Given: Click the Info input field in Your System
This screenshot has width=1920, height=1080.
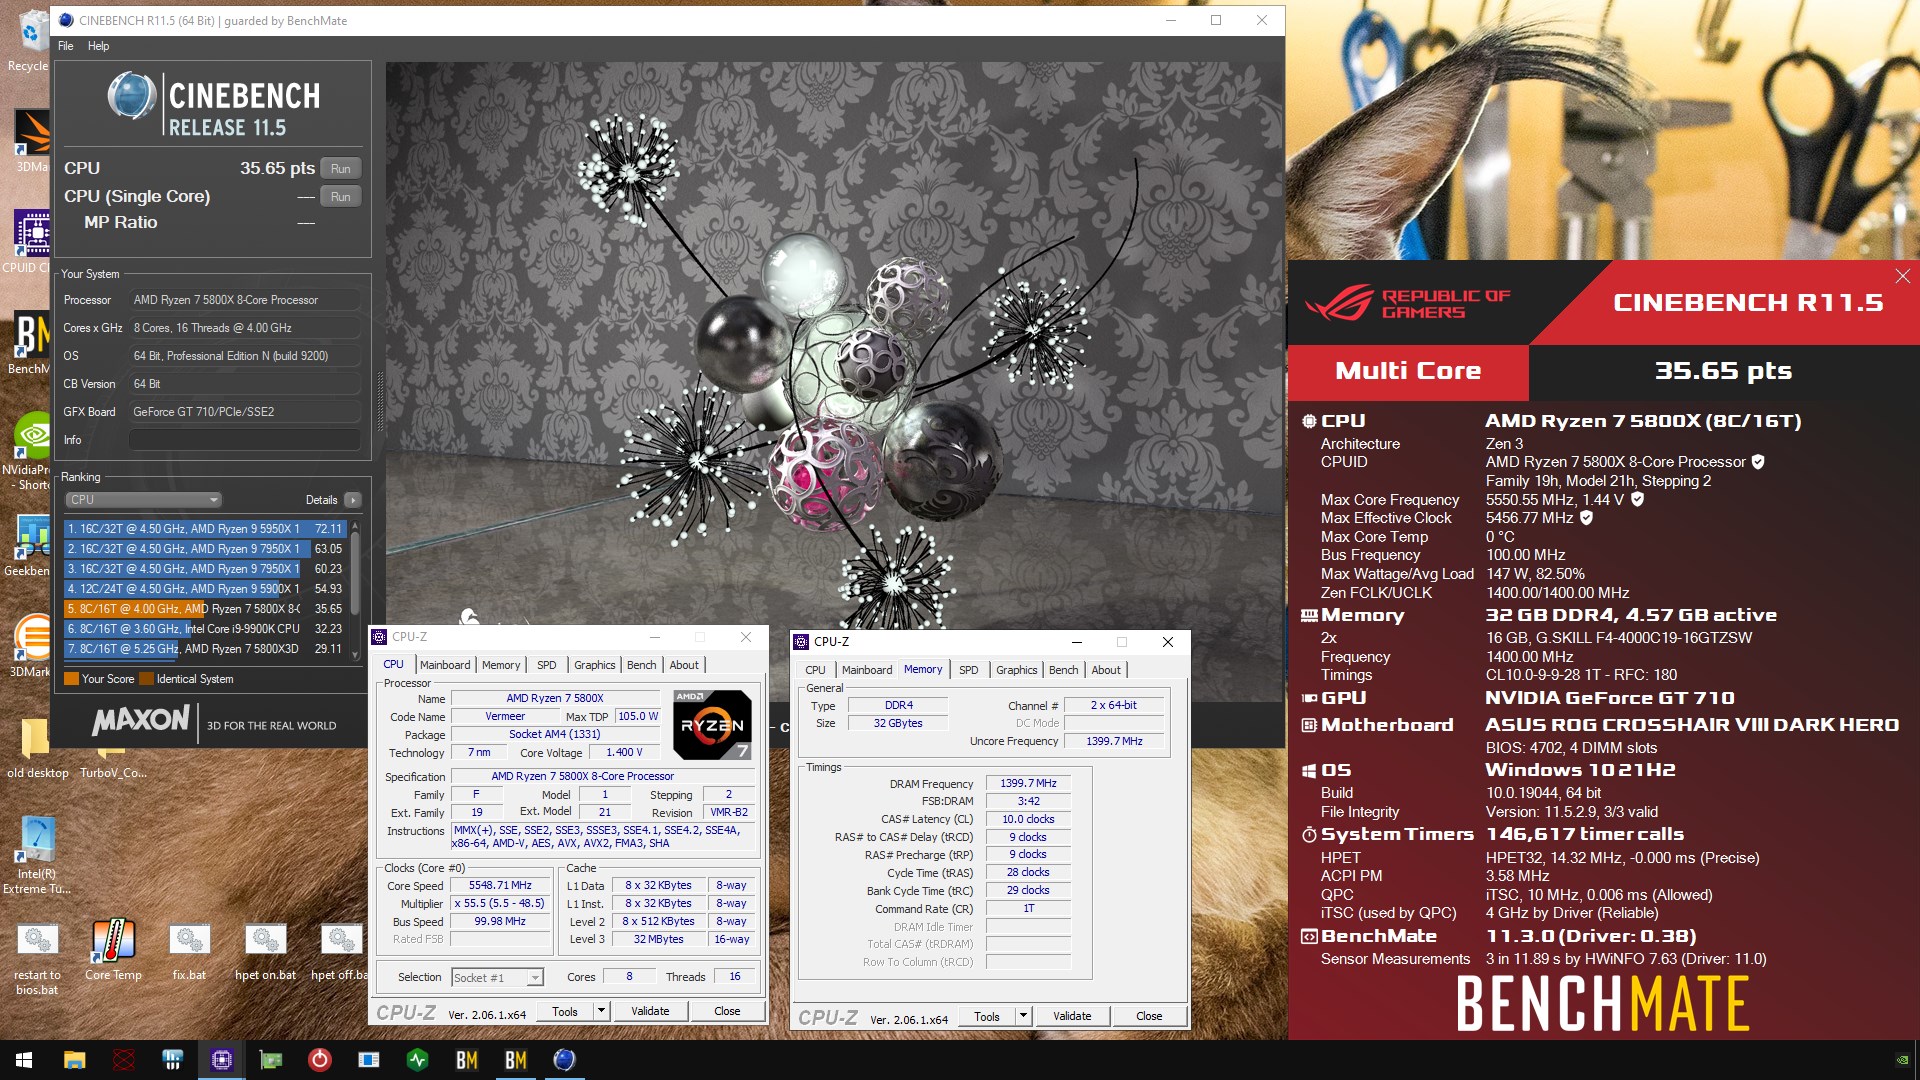Looking at the screenshot, I should (x=244, y=440).
